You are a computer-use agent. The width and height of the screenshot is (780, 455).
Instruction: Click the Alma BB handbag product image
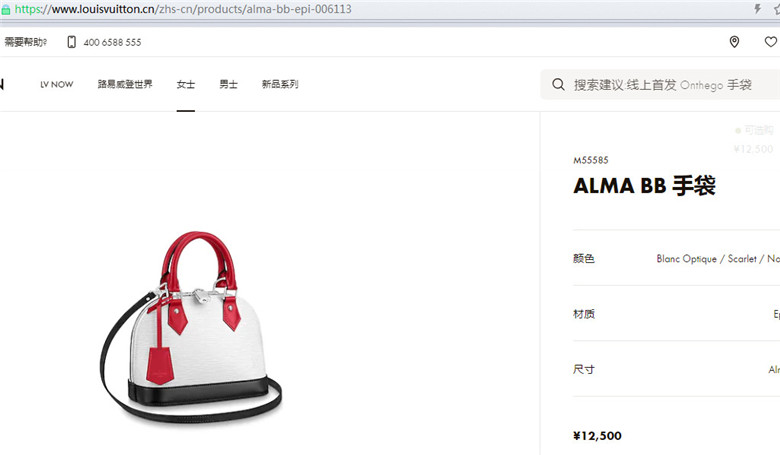[191, 327]
